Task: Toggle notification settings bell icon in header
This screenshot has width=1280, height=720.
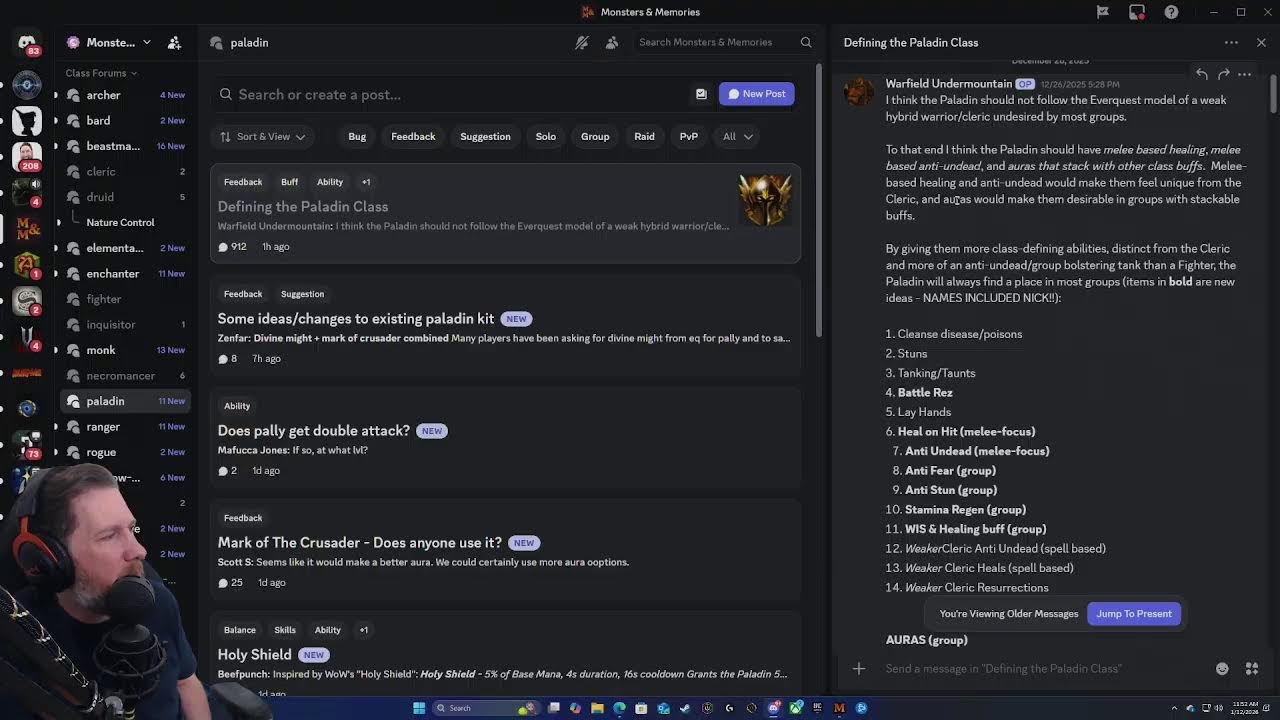Action: pyautogui.click(x=582, y=43)
